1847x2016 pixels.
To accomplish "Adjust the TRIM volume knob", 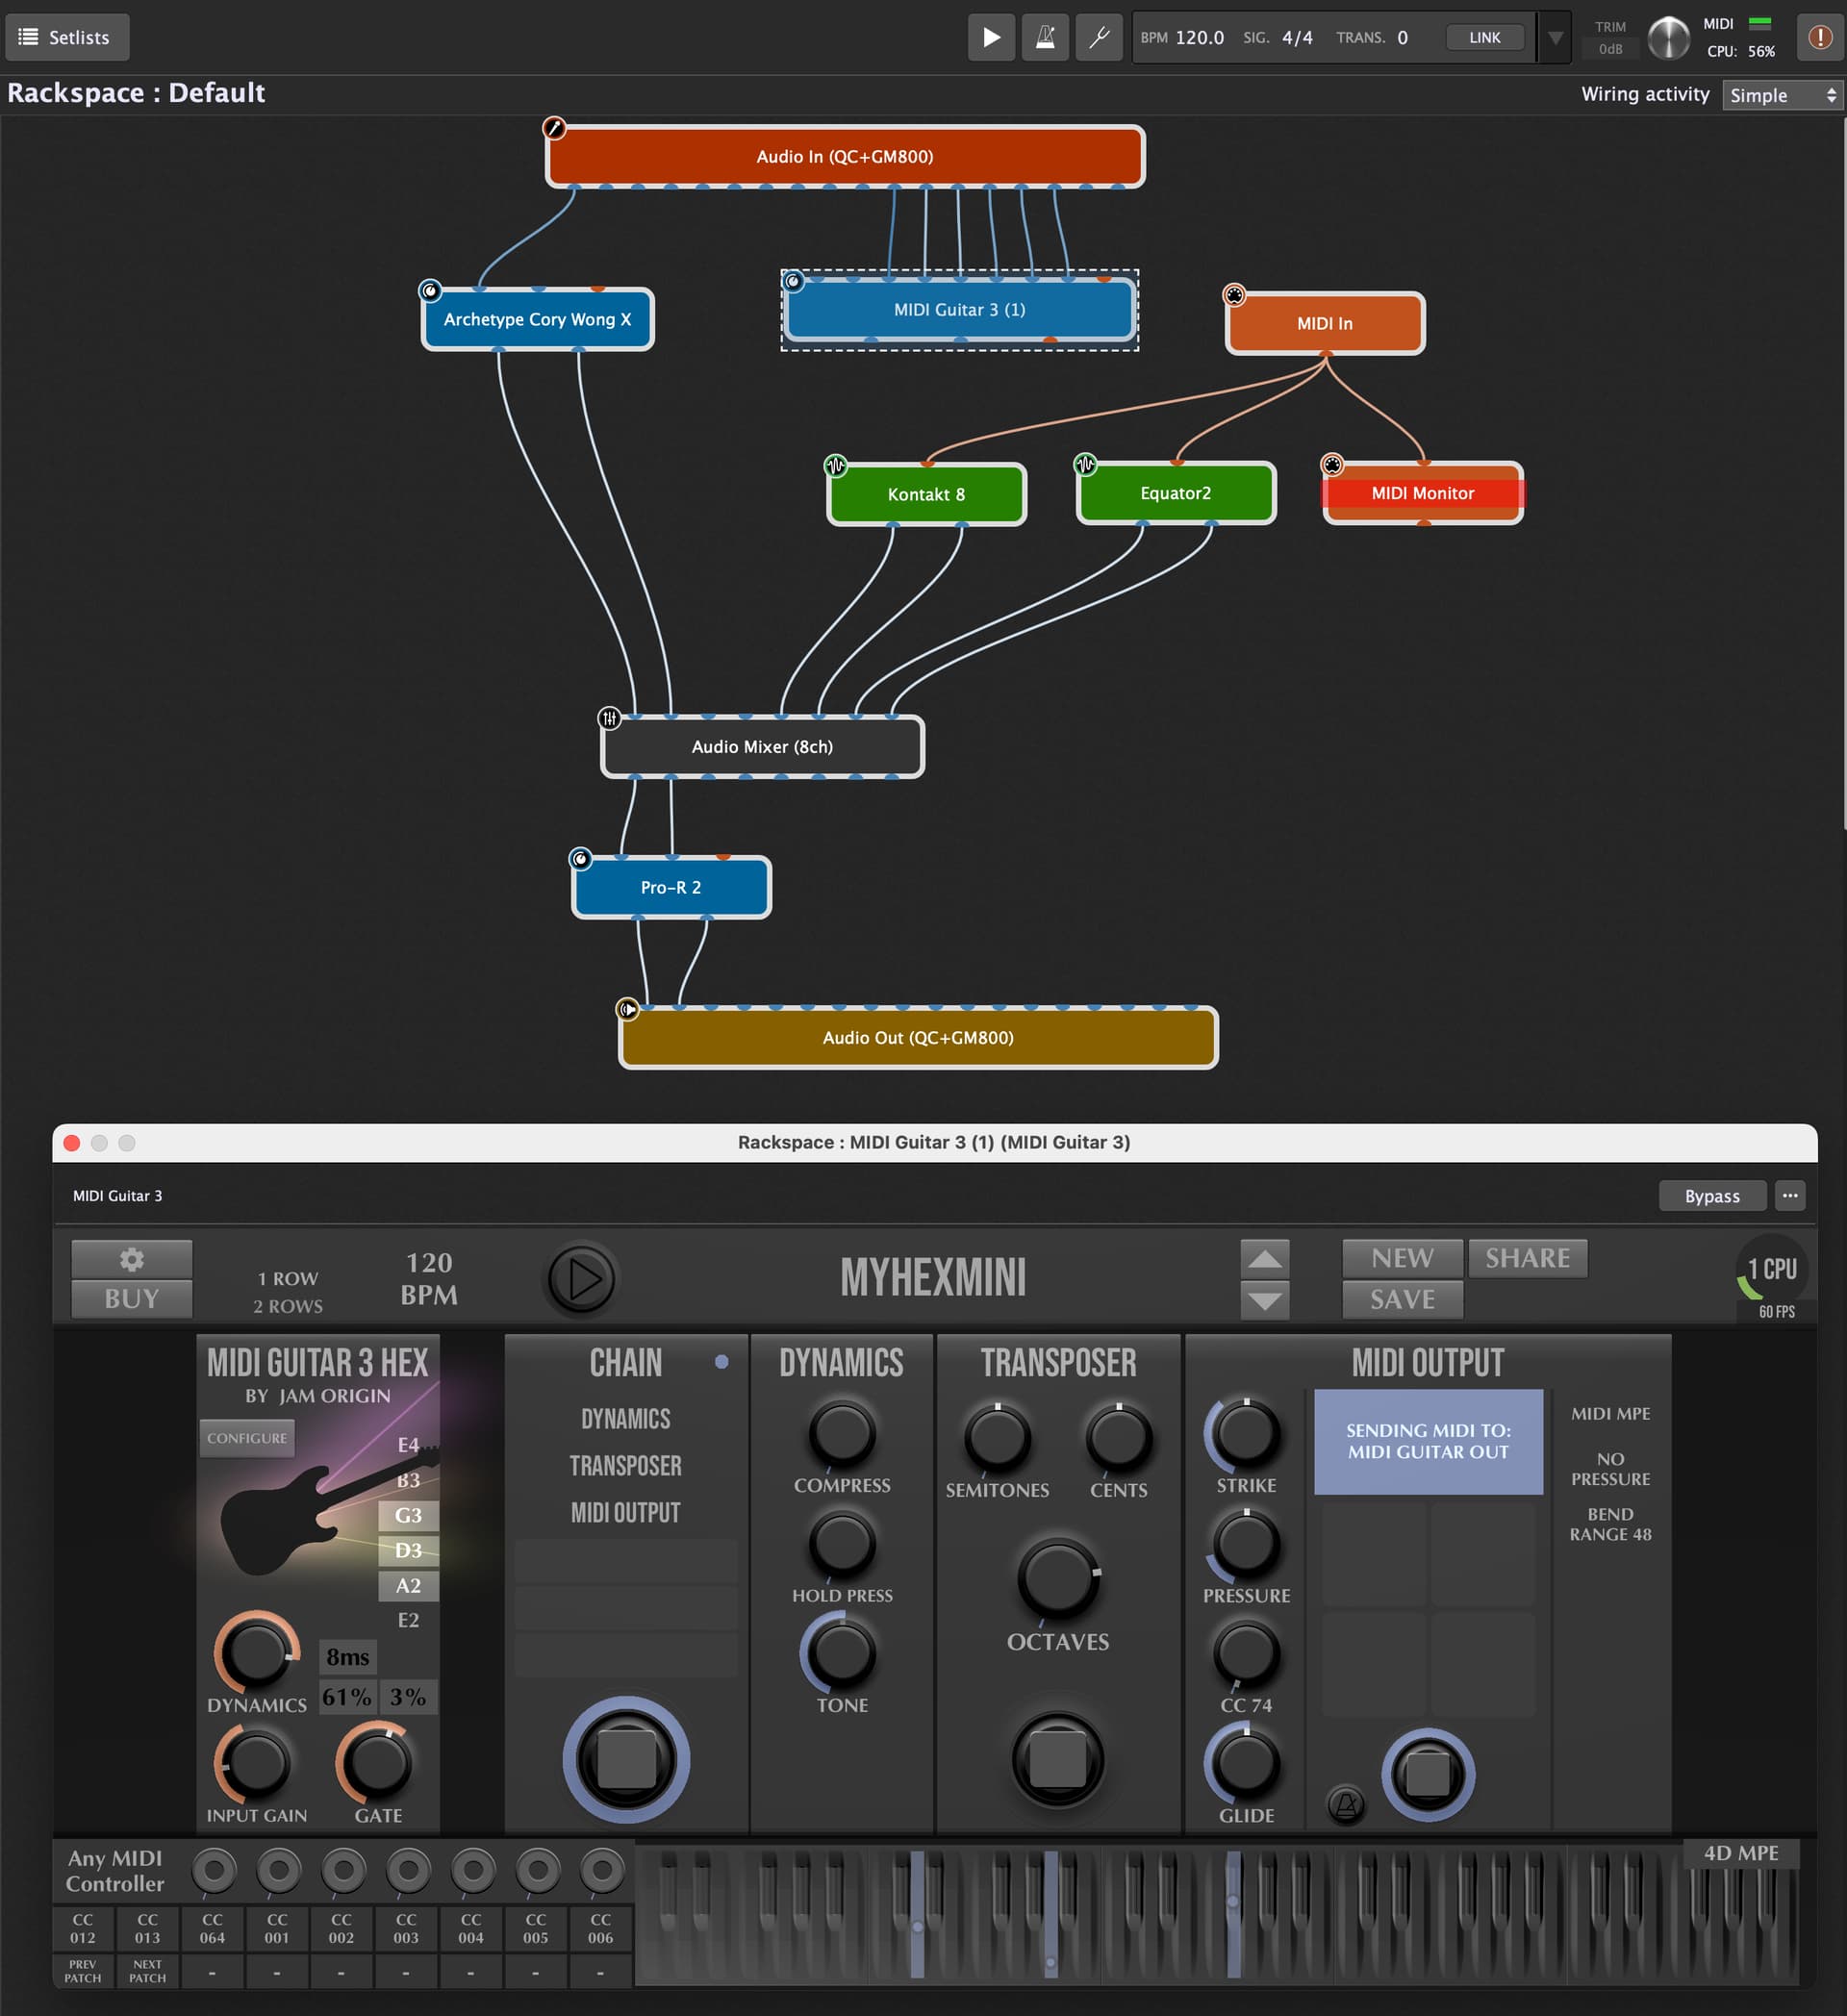I will pos(1668,38).
